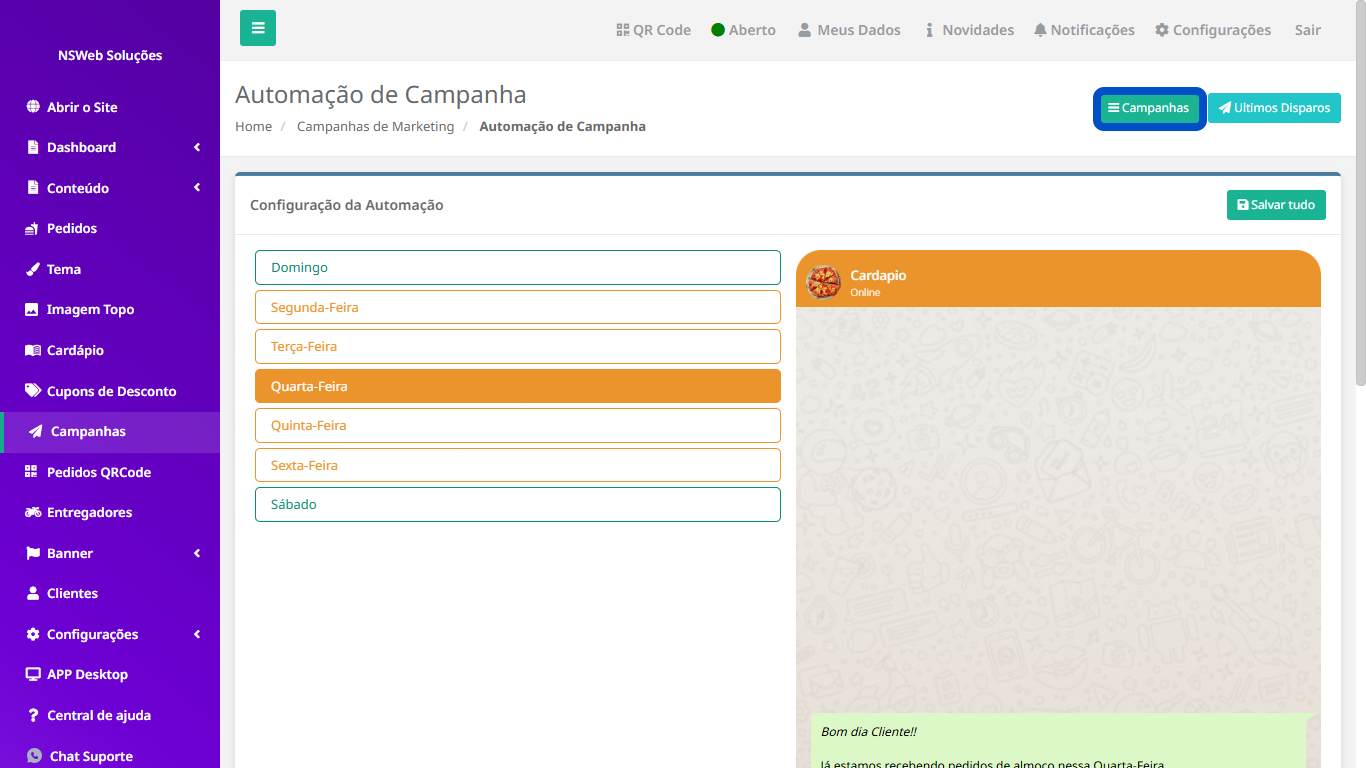
Task: Click the Campanhas paper plane sidebar icon
Action: 35,432
